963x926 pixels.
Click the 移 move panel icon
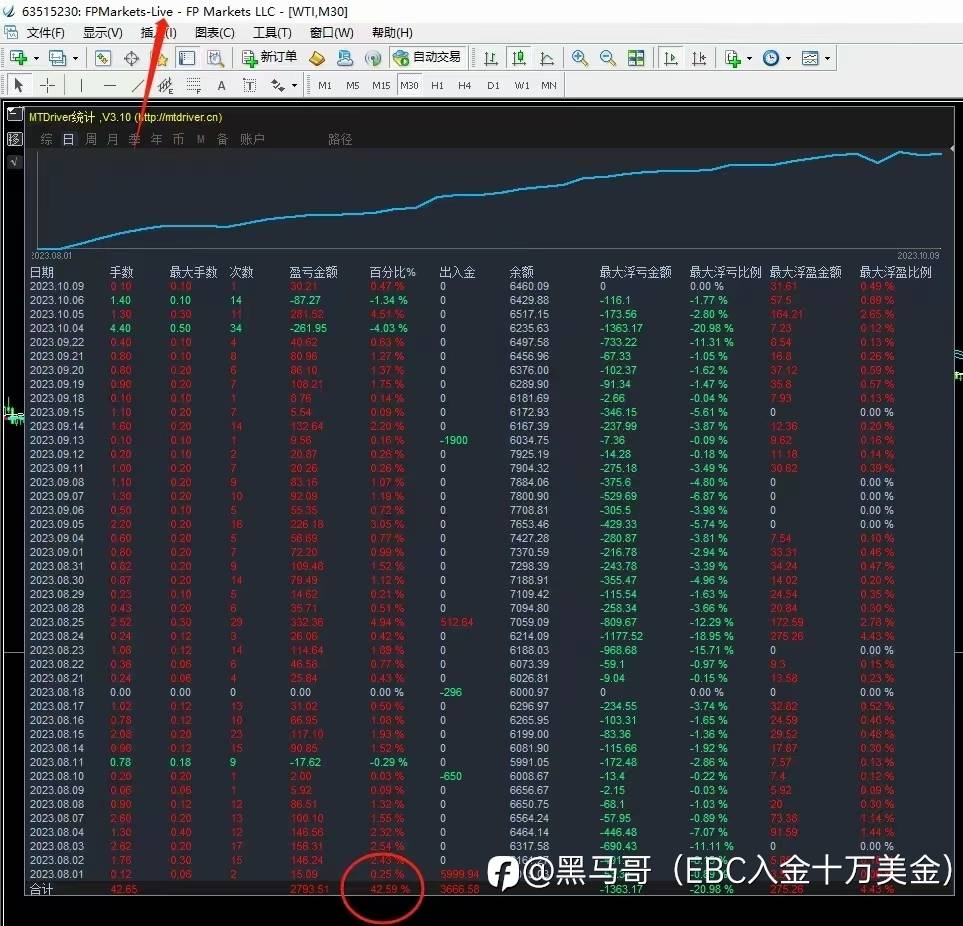(x=14, y=139)
